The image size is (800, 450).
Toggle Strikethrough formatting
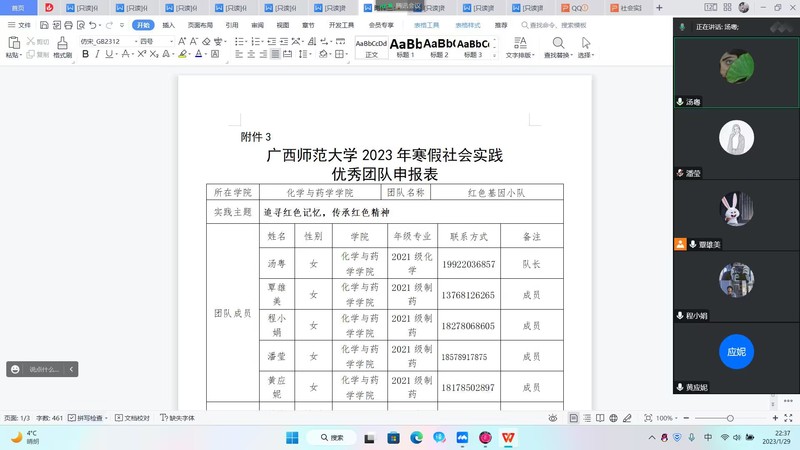(x=125, y=54)
